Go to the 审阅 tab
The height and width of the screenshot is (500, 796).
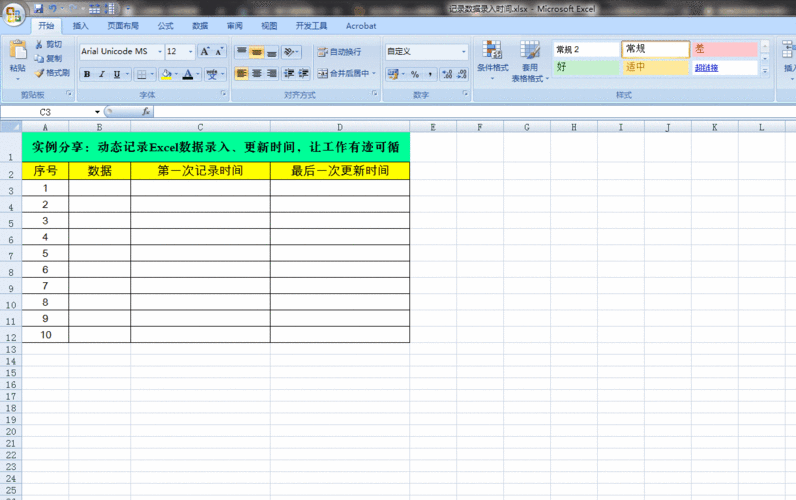[235, 26]
